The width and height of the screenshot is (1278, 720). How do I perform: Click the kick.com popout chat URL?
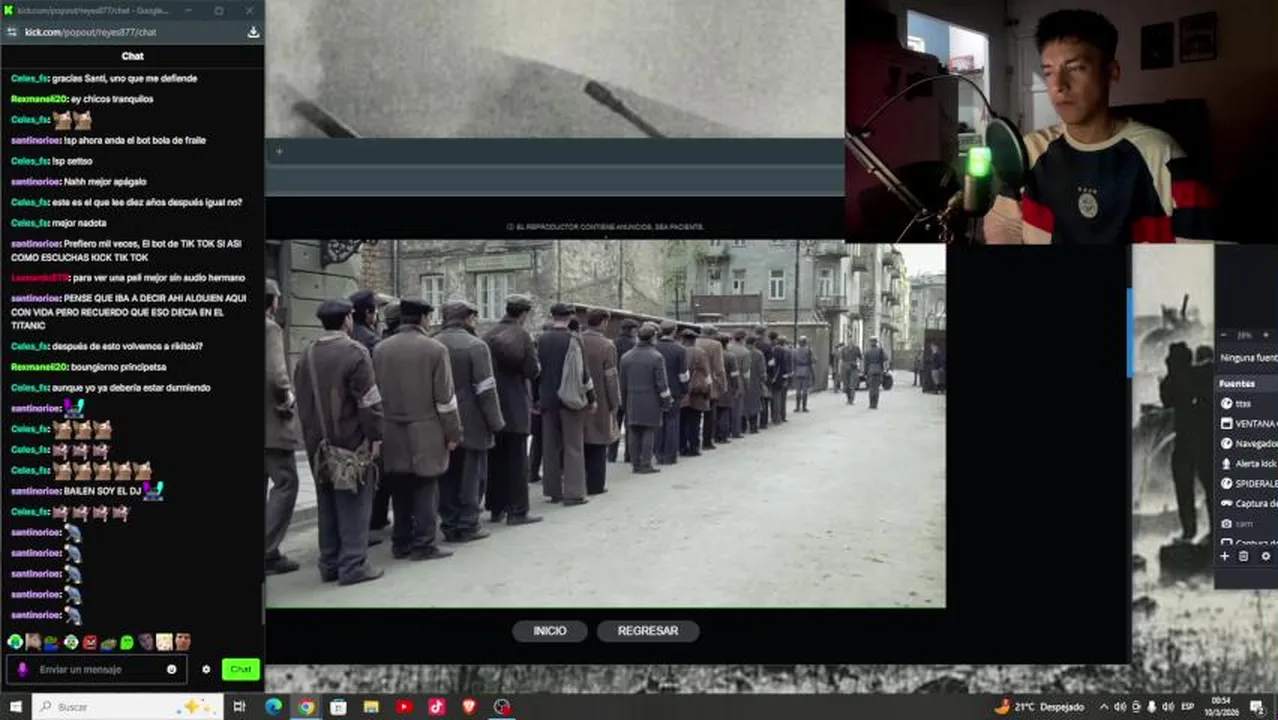pos(90,32)
